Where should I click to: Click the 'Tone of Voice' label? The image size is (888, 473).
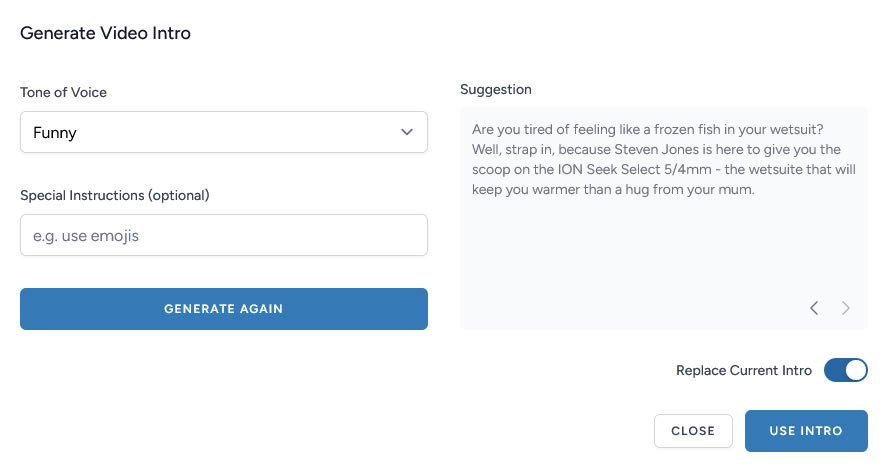point(63,92)
